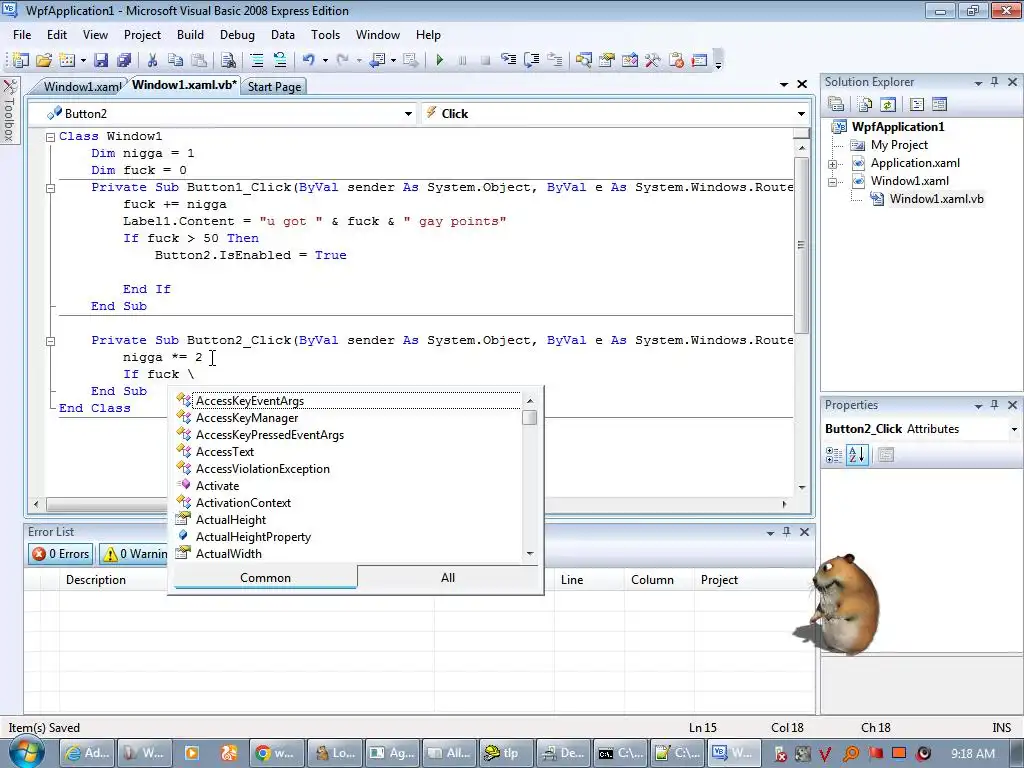The image size is (1024, 768).
Task: Toggle the 0 Errors filter button
Action: click(x=61, y=554)
